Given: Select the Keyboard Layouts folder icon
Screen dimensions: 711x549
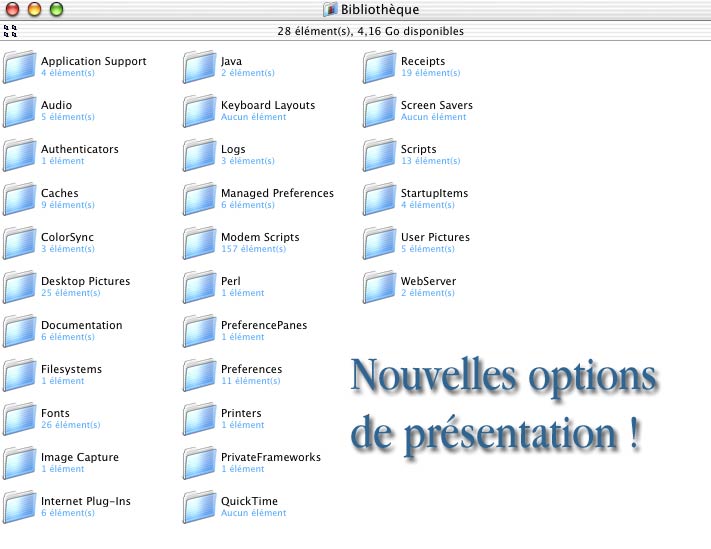Looking at the screenshot, I should 200,111.
